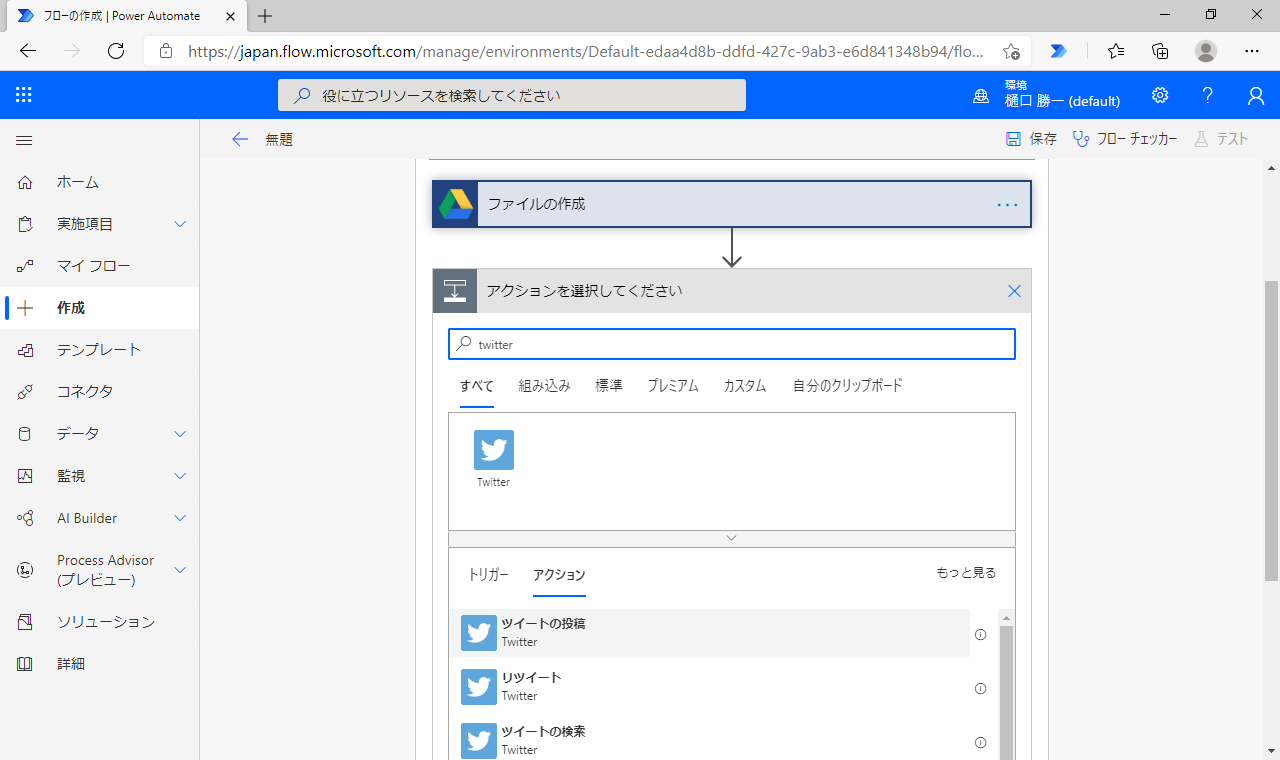Click the 保存 button
Screen dimensions: 1280x760
click(1031, 139)
